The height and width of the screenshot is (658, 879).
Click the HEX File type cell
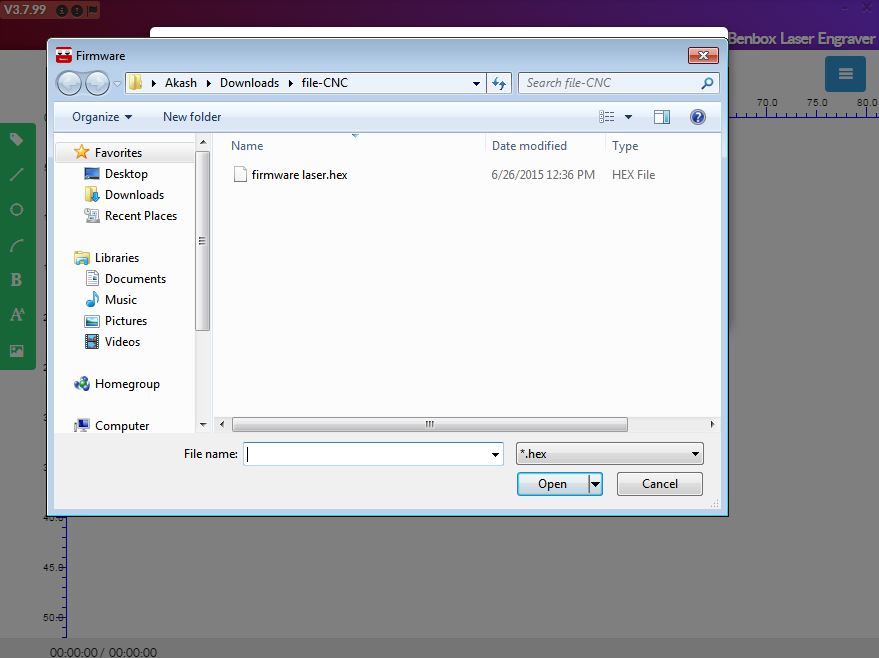633,174
